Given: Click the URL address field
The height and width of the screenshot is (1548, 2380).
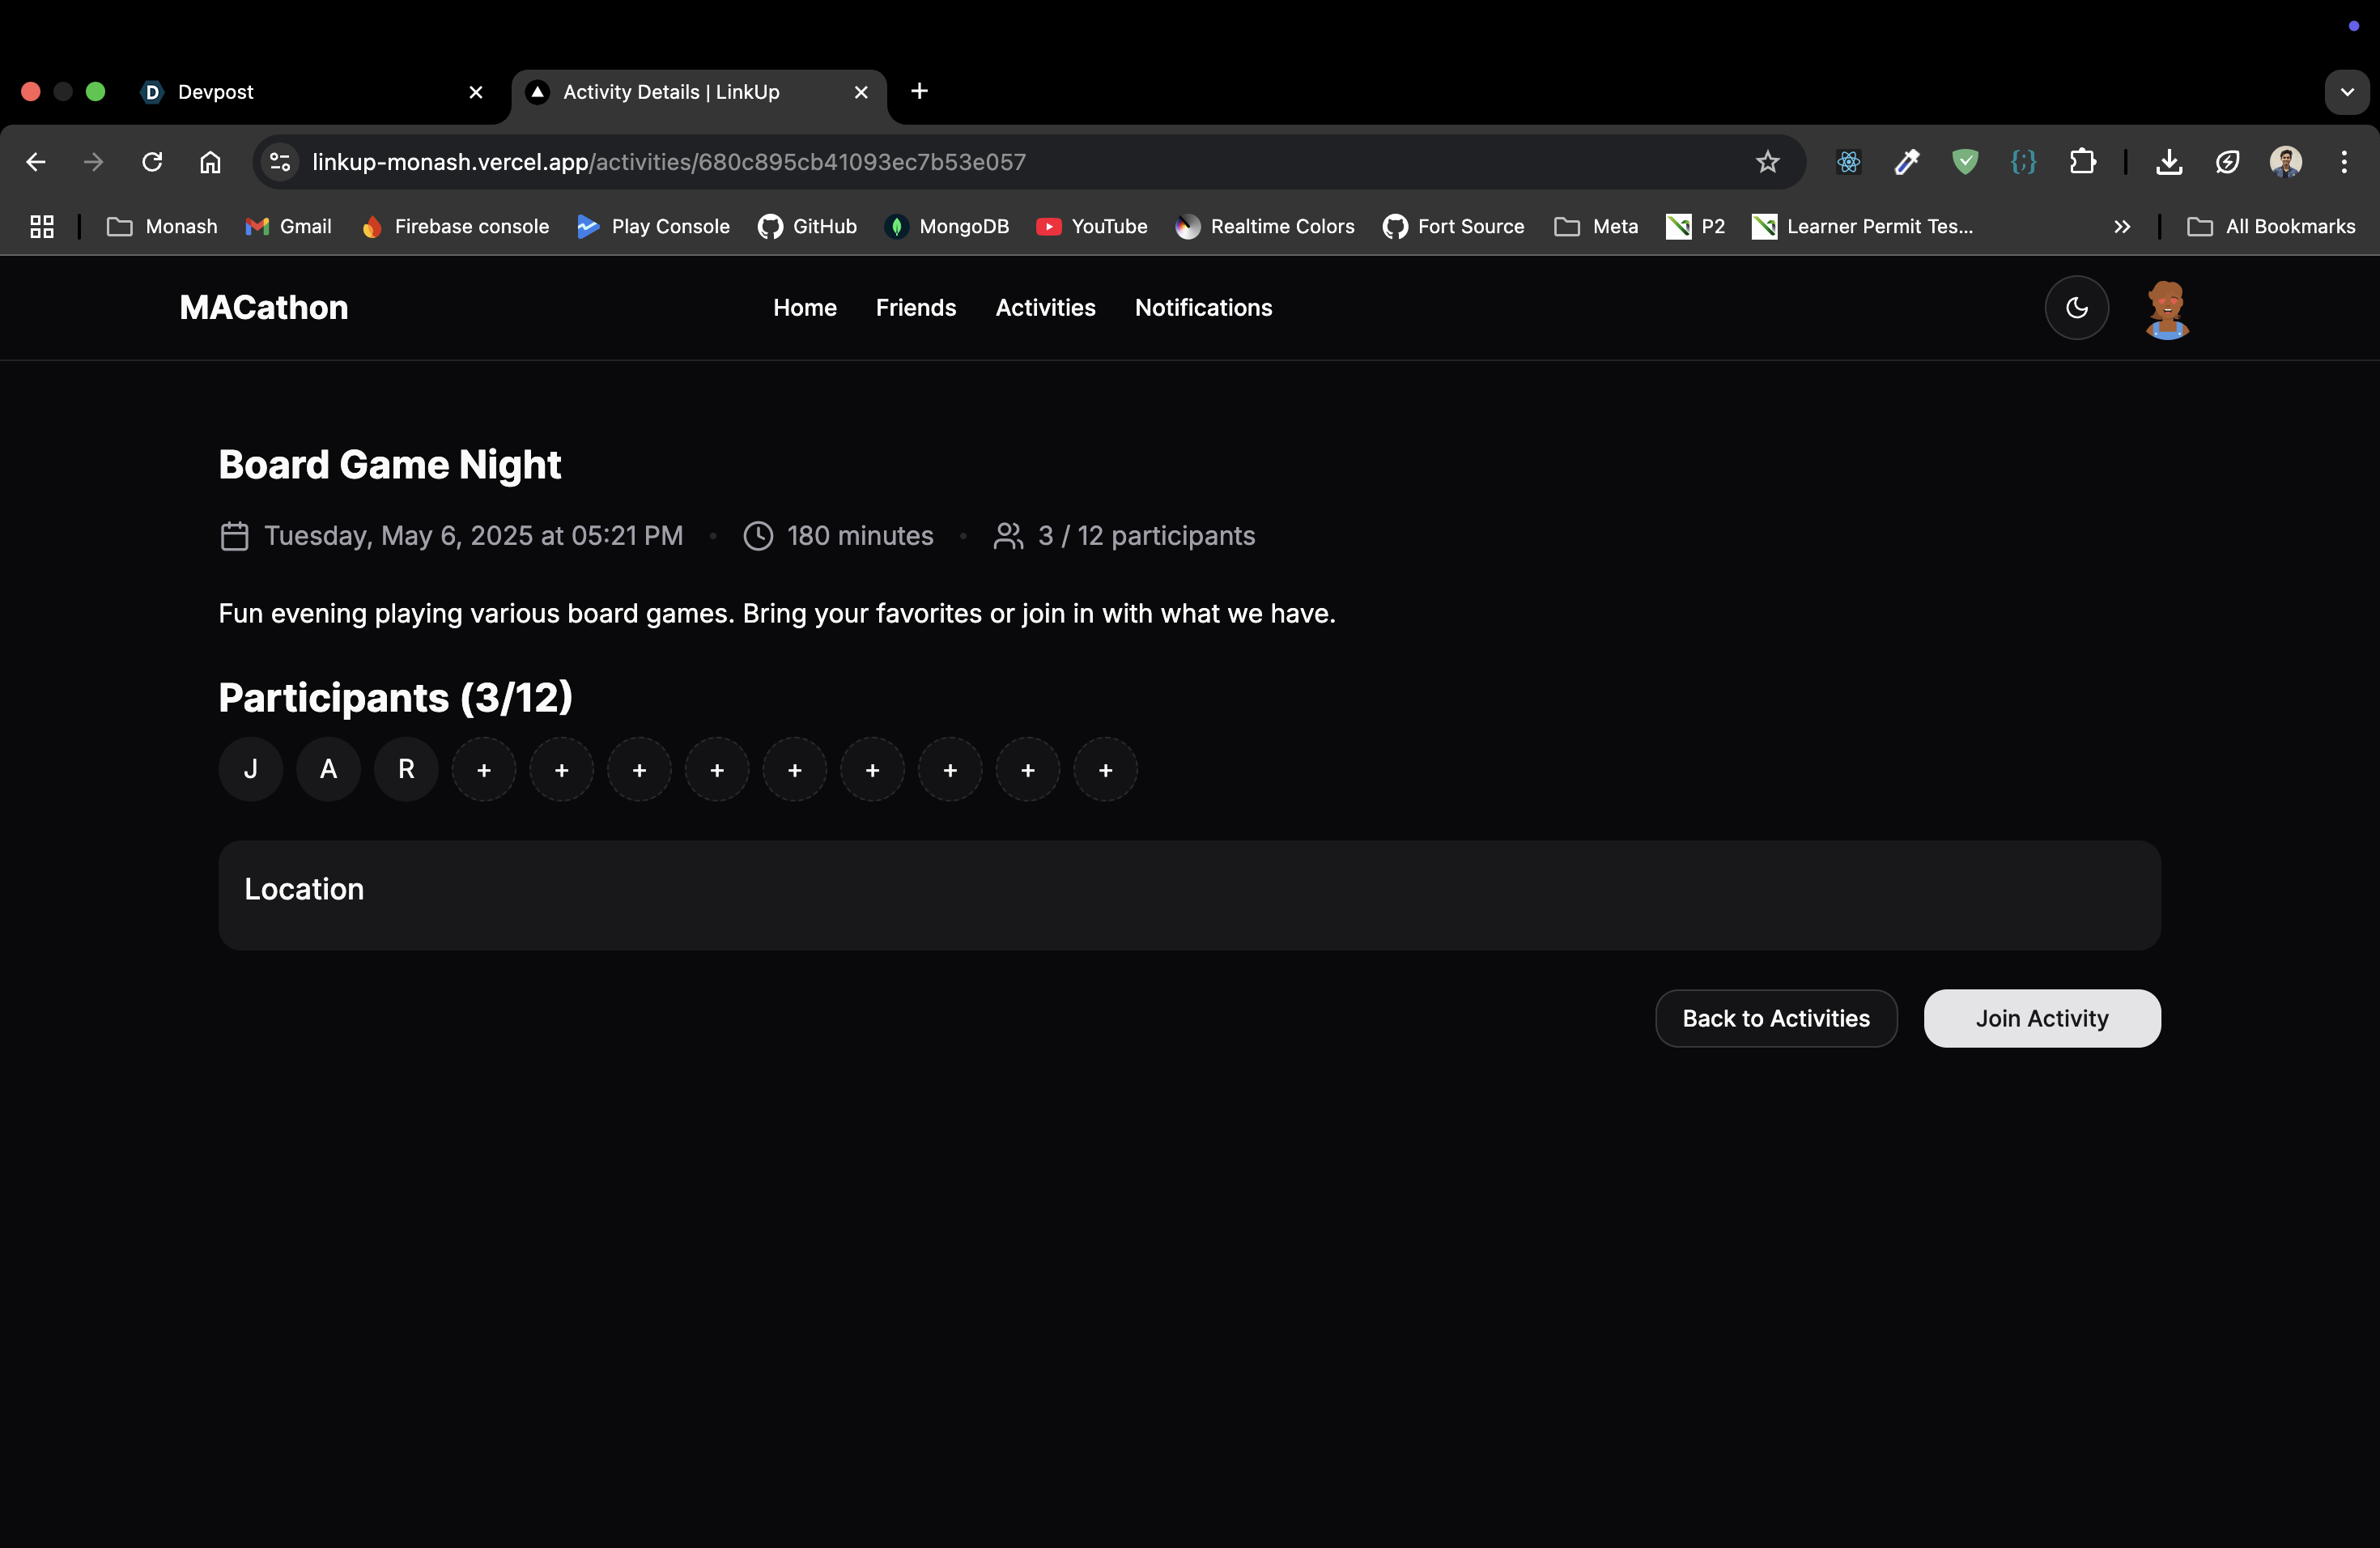Looking at the screenshot, I should click(x=1000, y=162).
